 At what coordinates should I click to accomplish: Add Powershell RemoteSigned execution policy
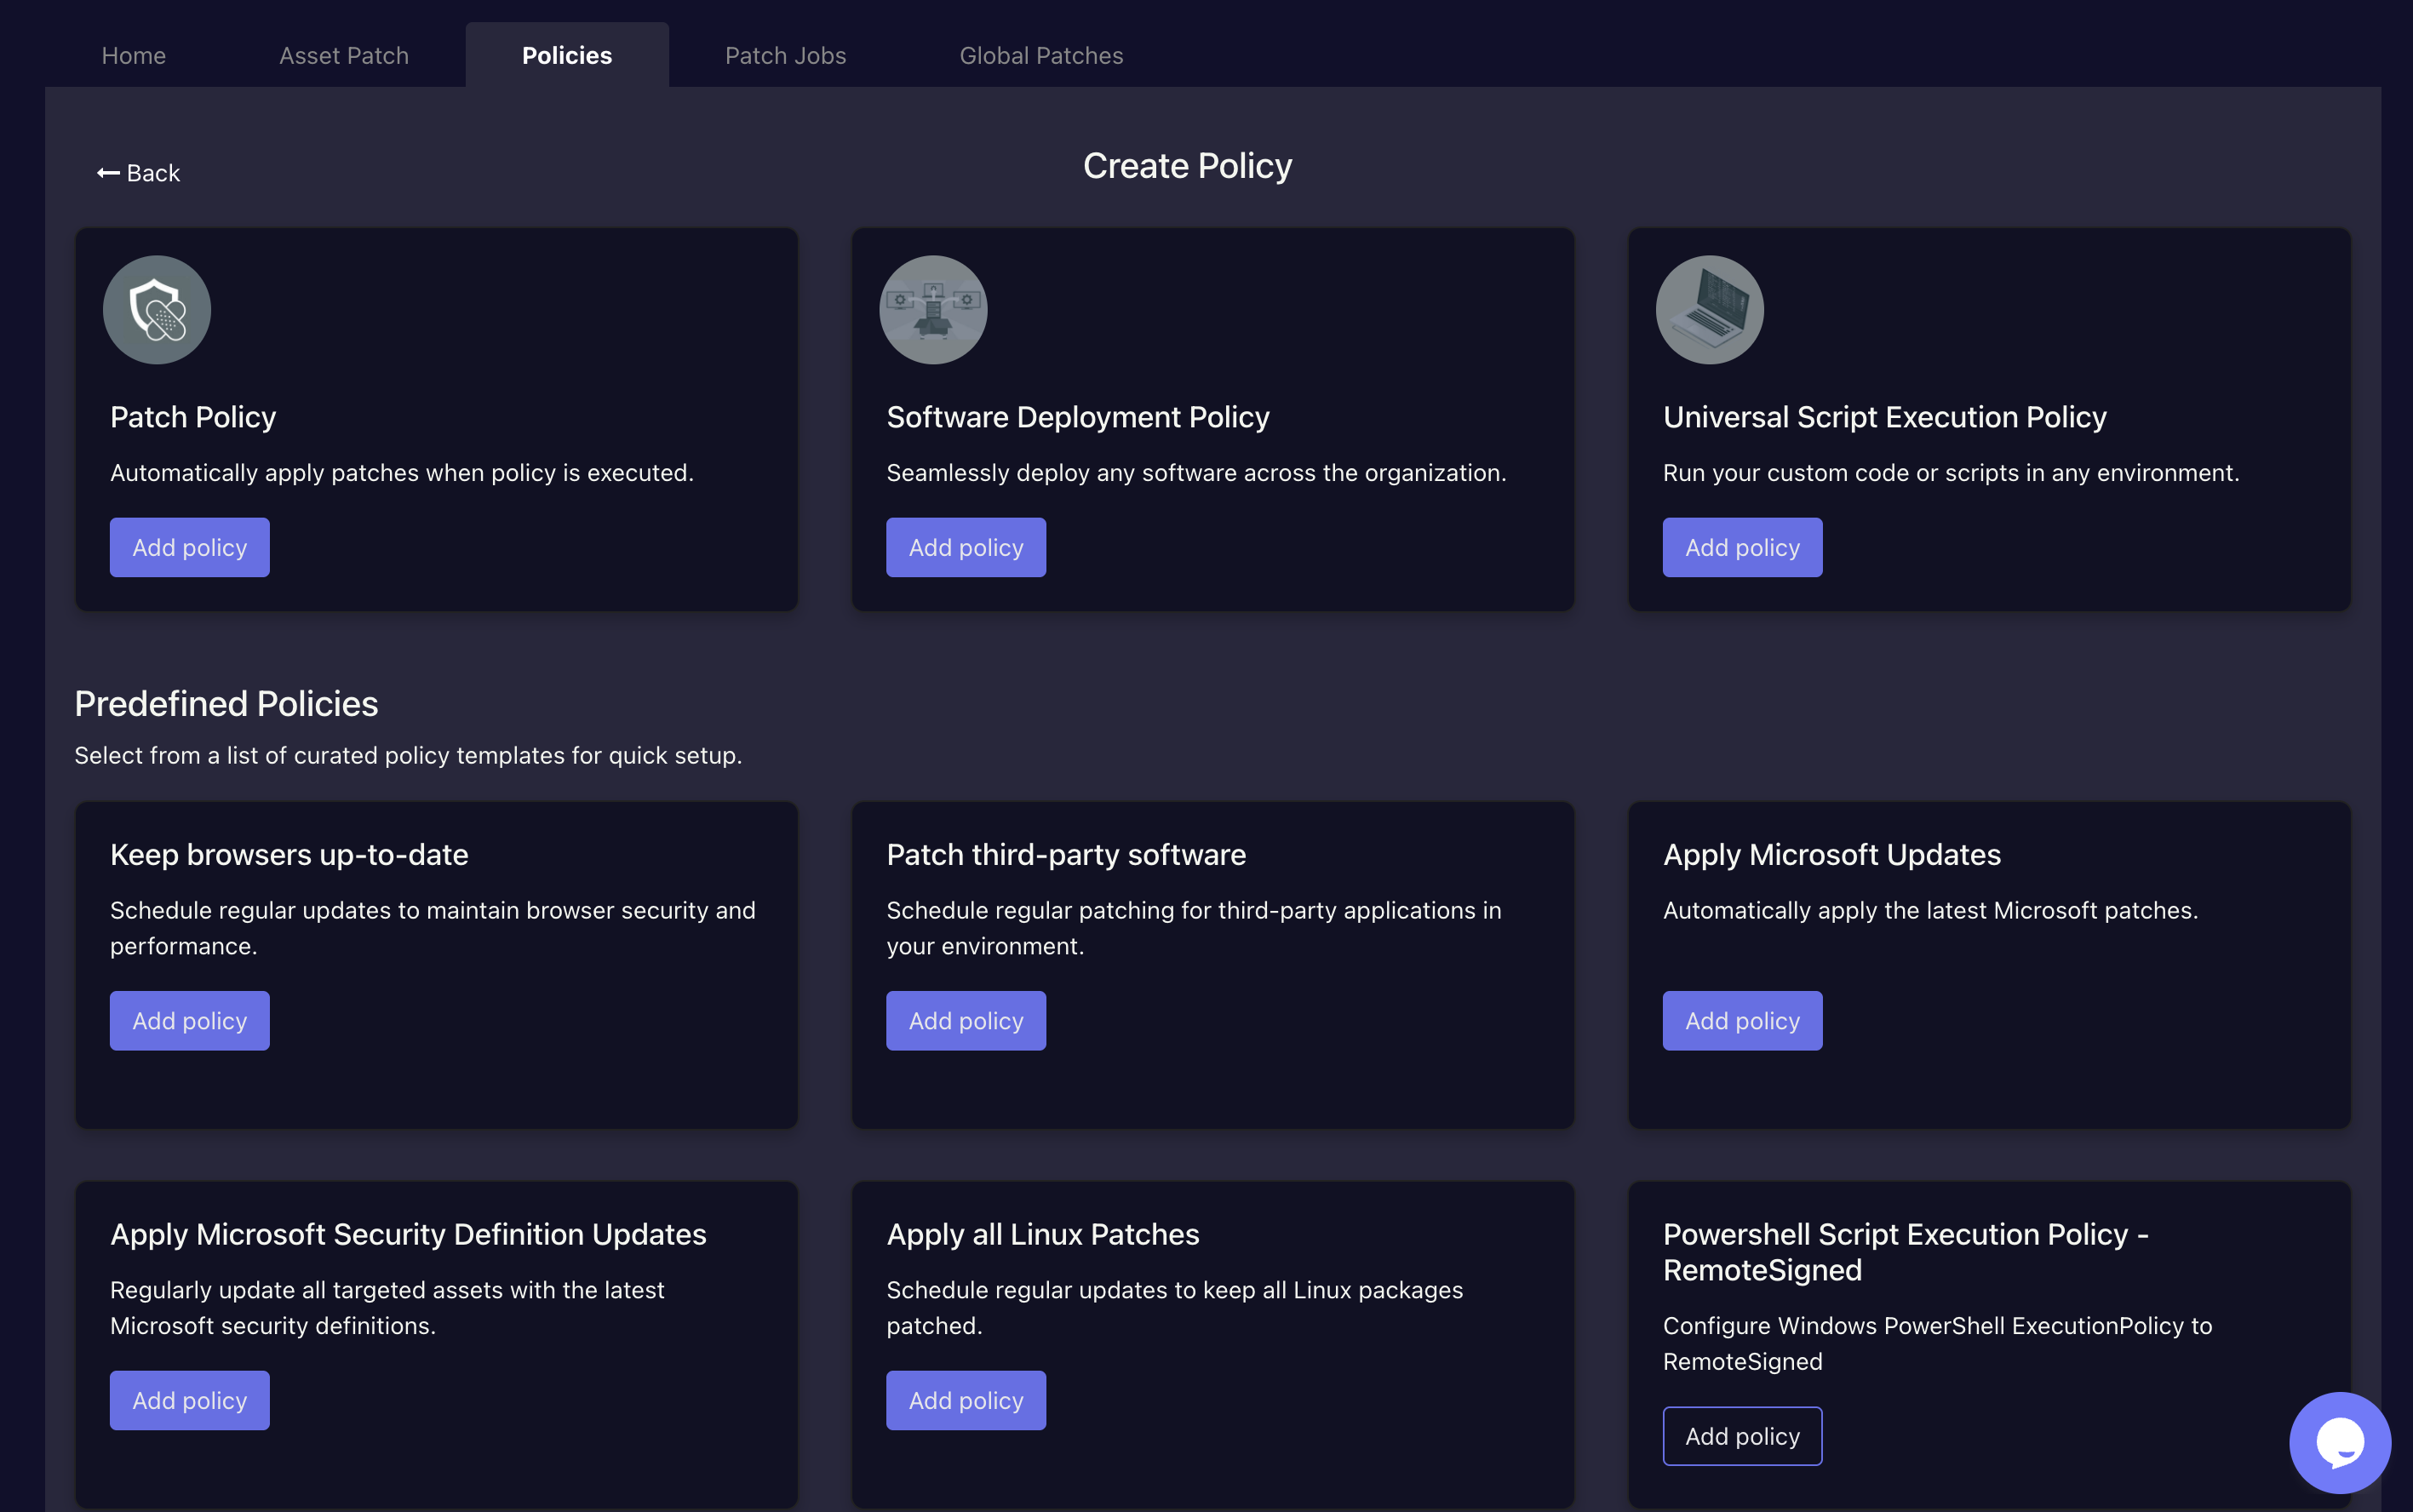click(x=1742, y=1436)
